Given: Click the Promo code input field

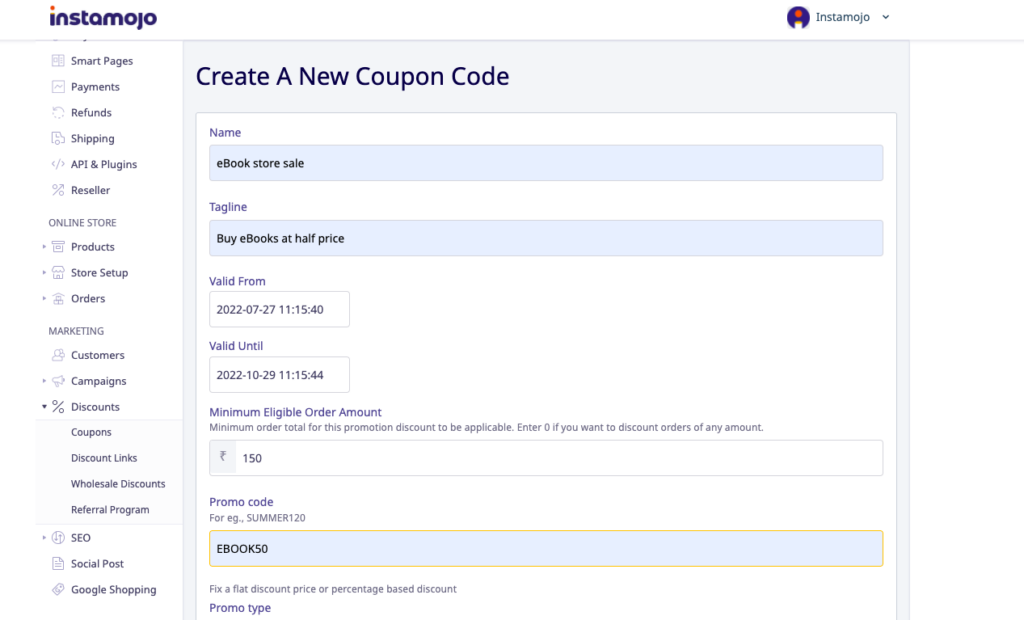Looking at the screenshot, I should (545, 549).
